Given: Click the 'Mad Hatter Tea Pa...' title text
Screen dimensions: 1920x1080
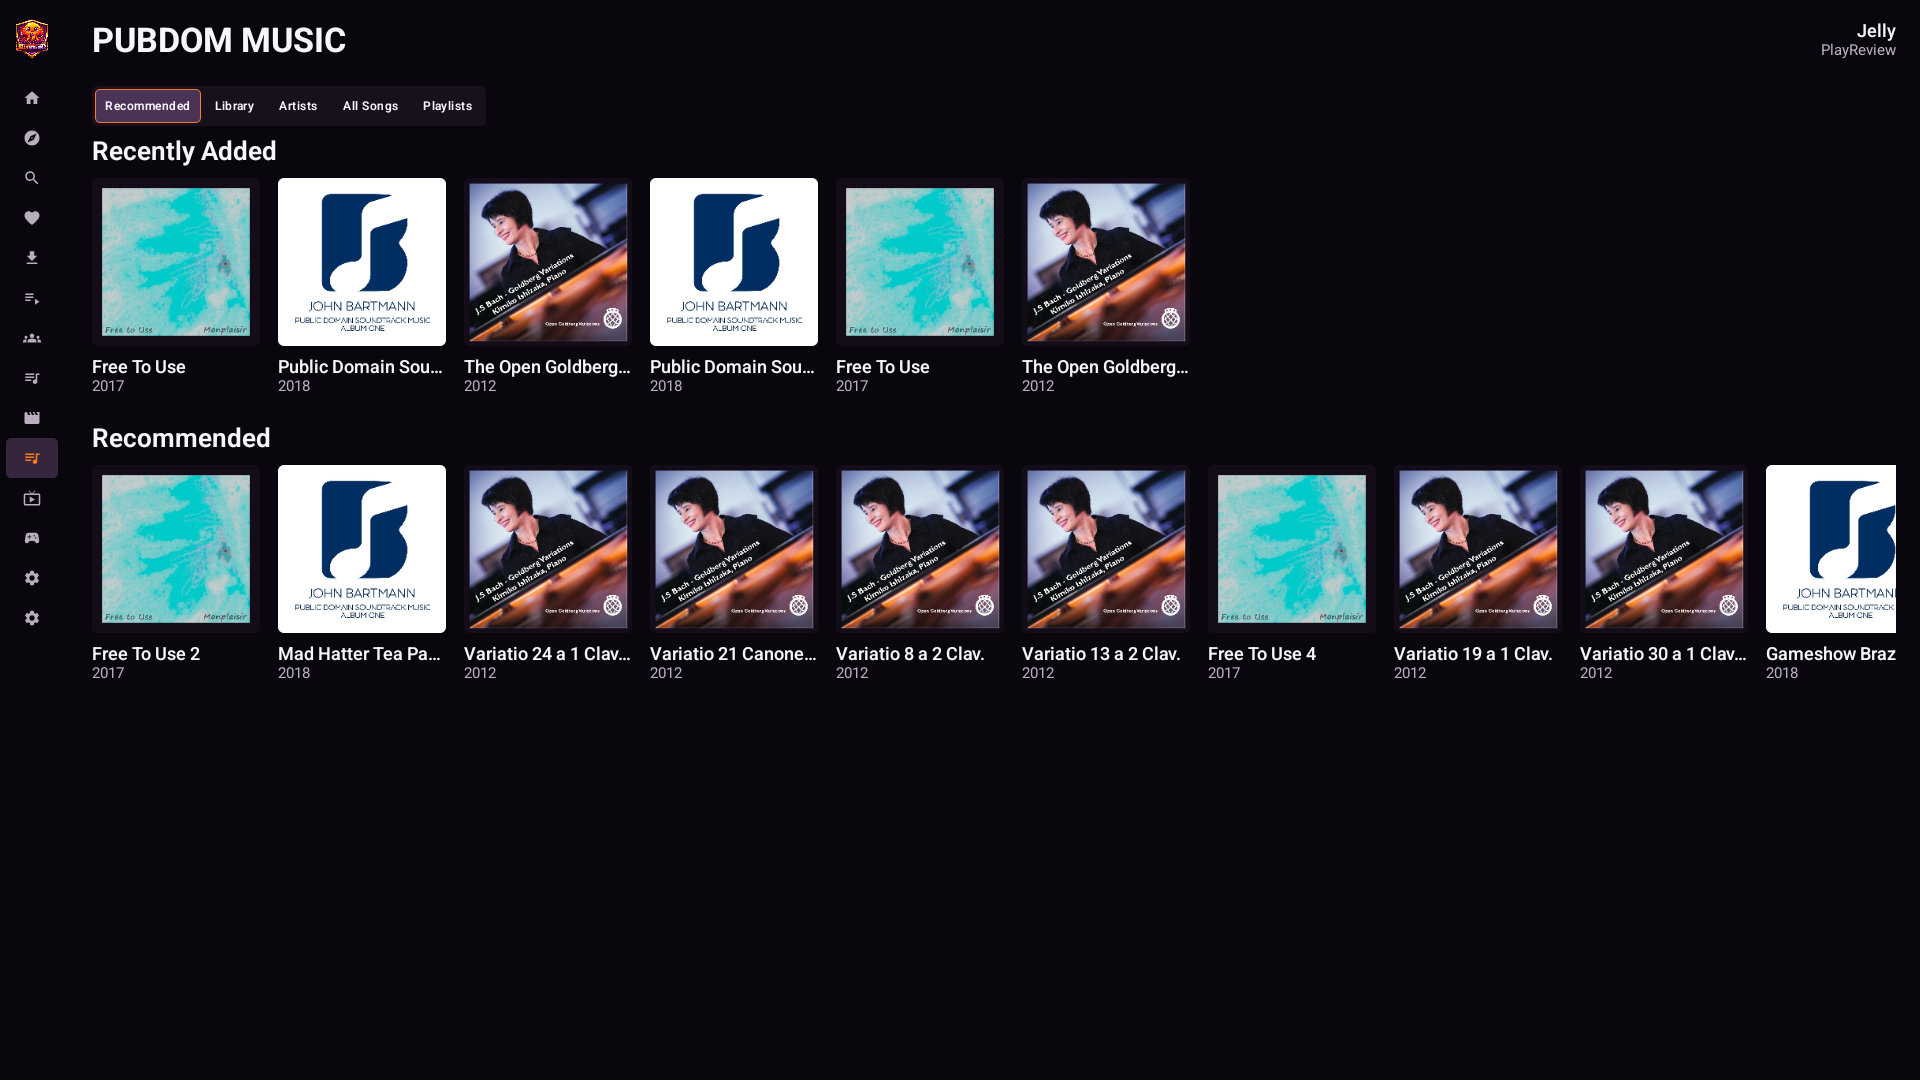Looking at the screenshot, I should [x=360, y=654].
